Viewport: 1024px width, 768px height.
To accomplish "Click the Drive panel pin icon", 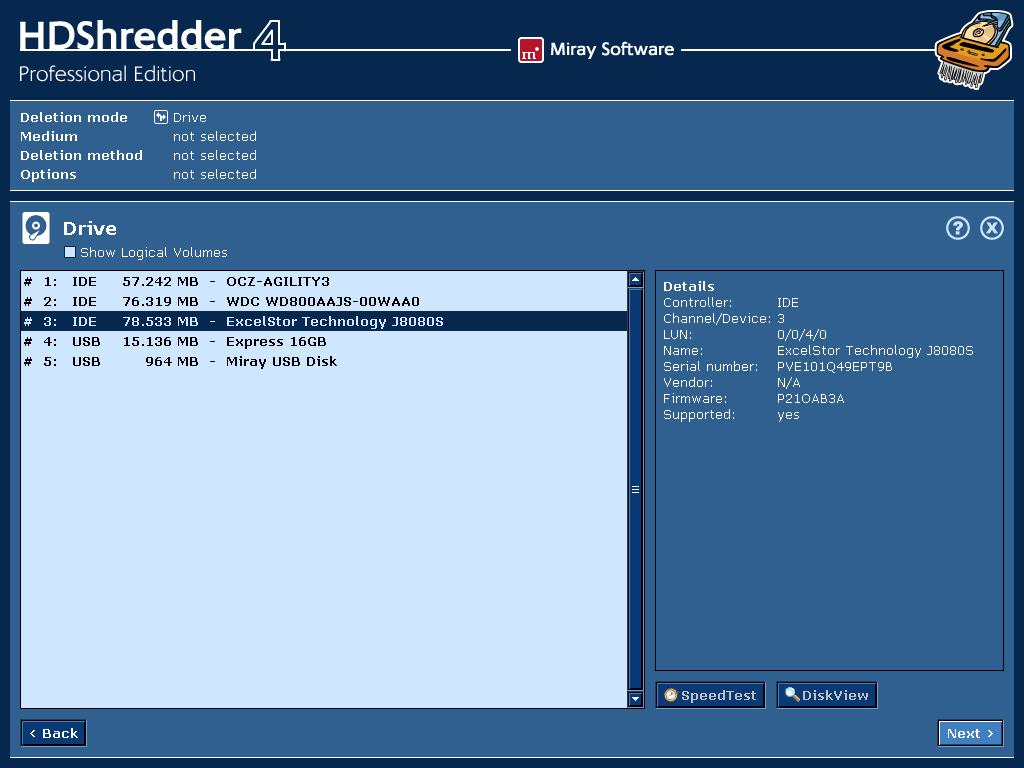I will point(35,227).
